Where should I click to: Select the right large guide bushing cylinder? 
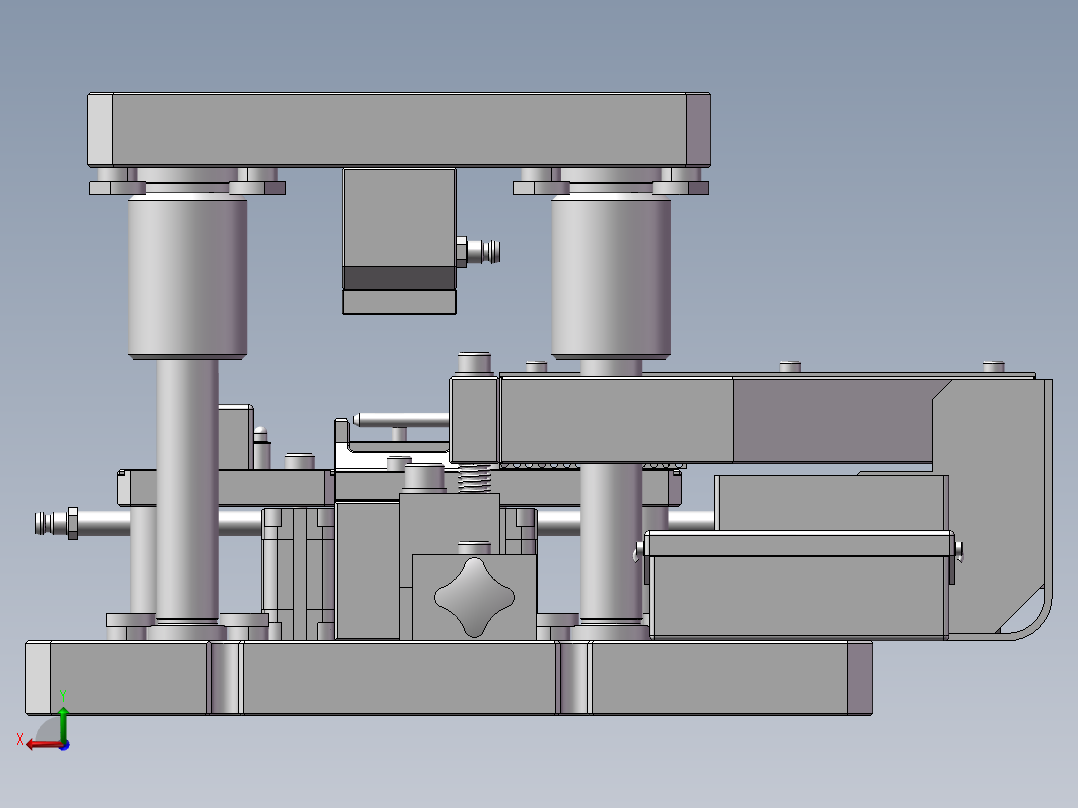click(x=611, y=276)
